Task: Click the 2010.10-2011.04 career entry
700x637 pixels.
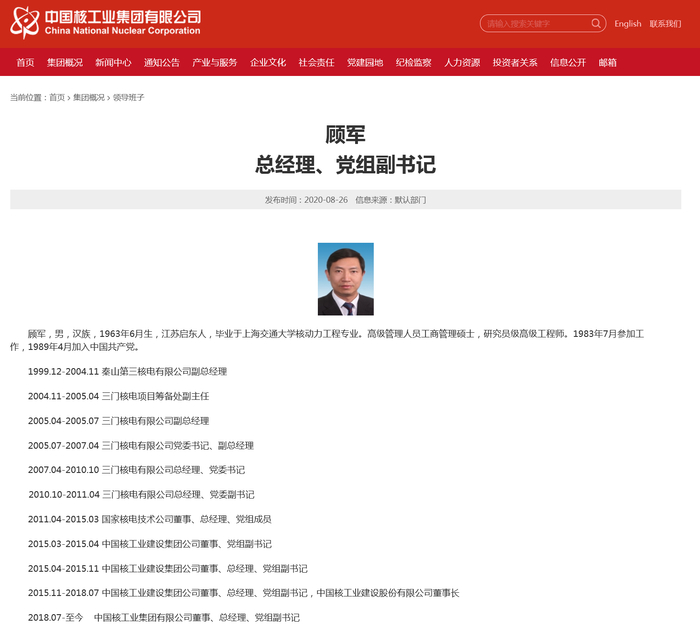Action: point(142,495)
